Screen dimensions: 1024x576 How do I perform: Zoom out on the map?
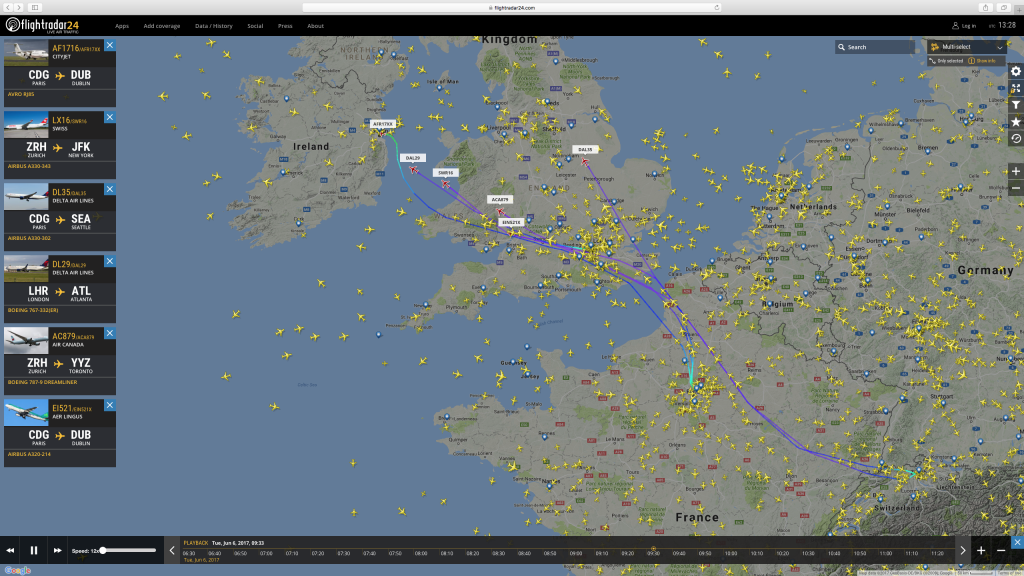point(1016,188)
